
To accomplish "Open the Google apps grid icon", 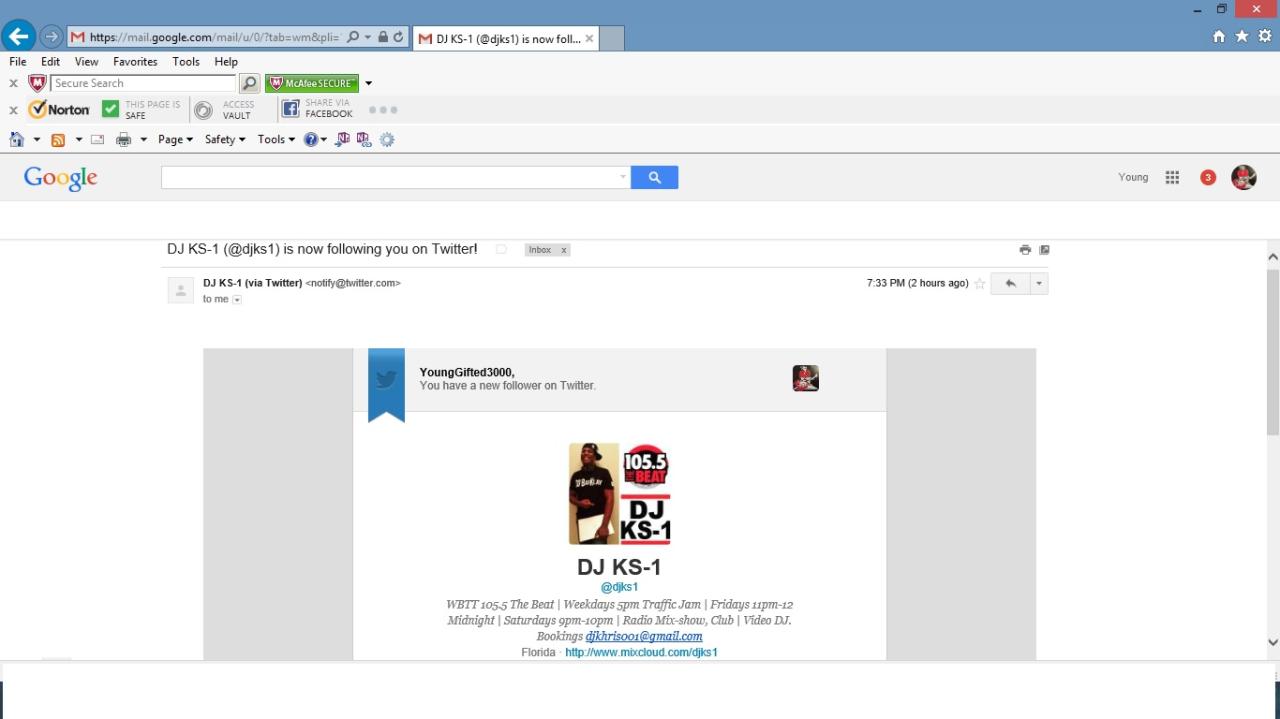I will [x=1172, y=177].
